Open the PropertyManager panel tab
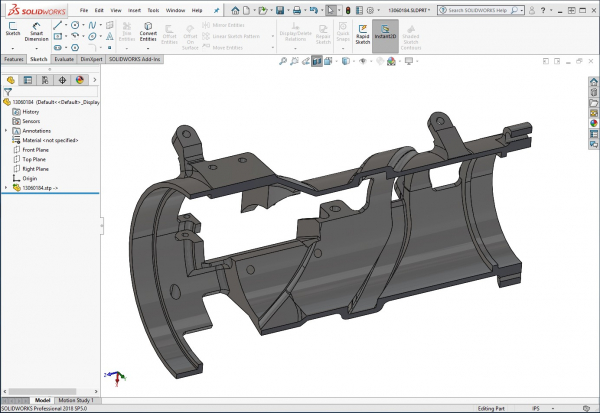600x413 pixels. 28,80
